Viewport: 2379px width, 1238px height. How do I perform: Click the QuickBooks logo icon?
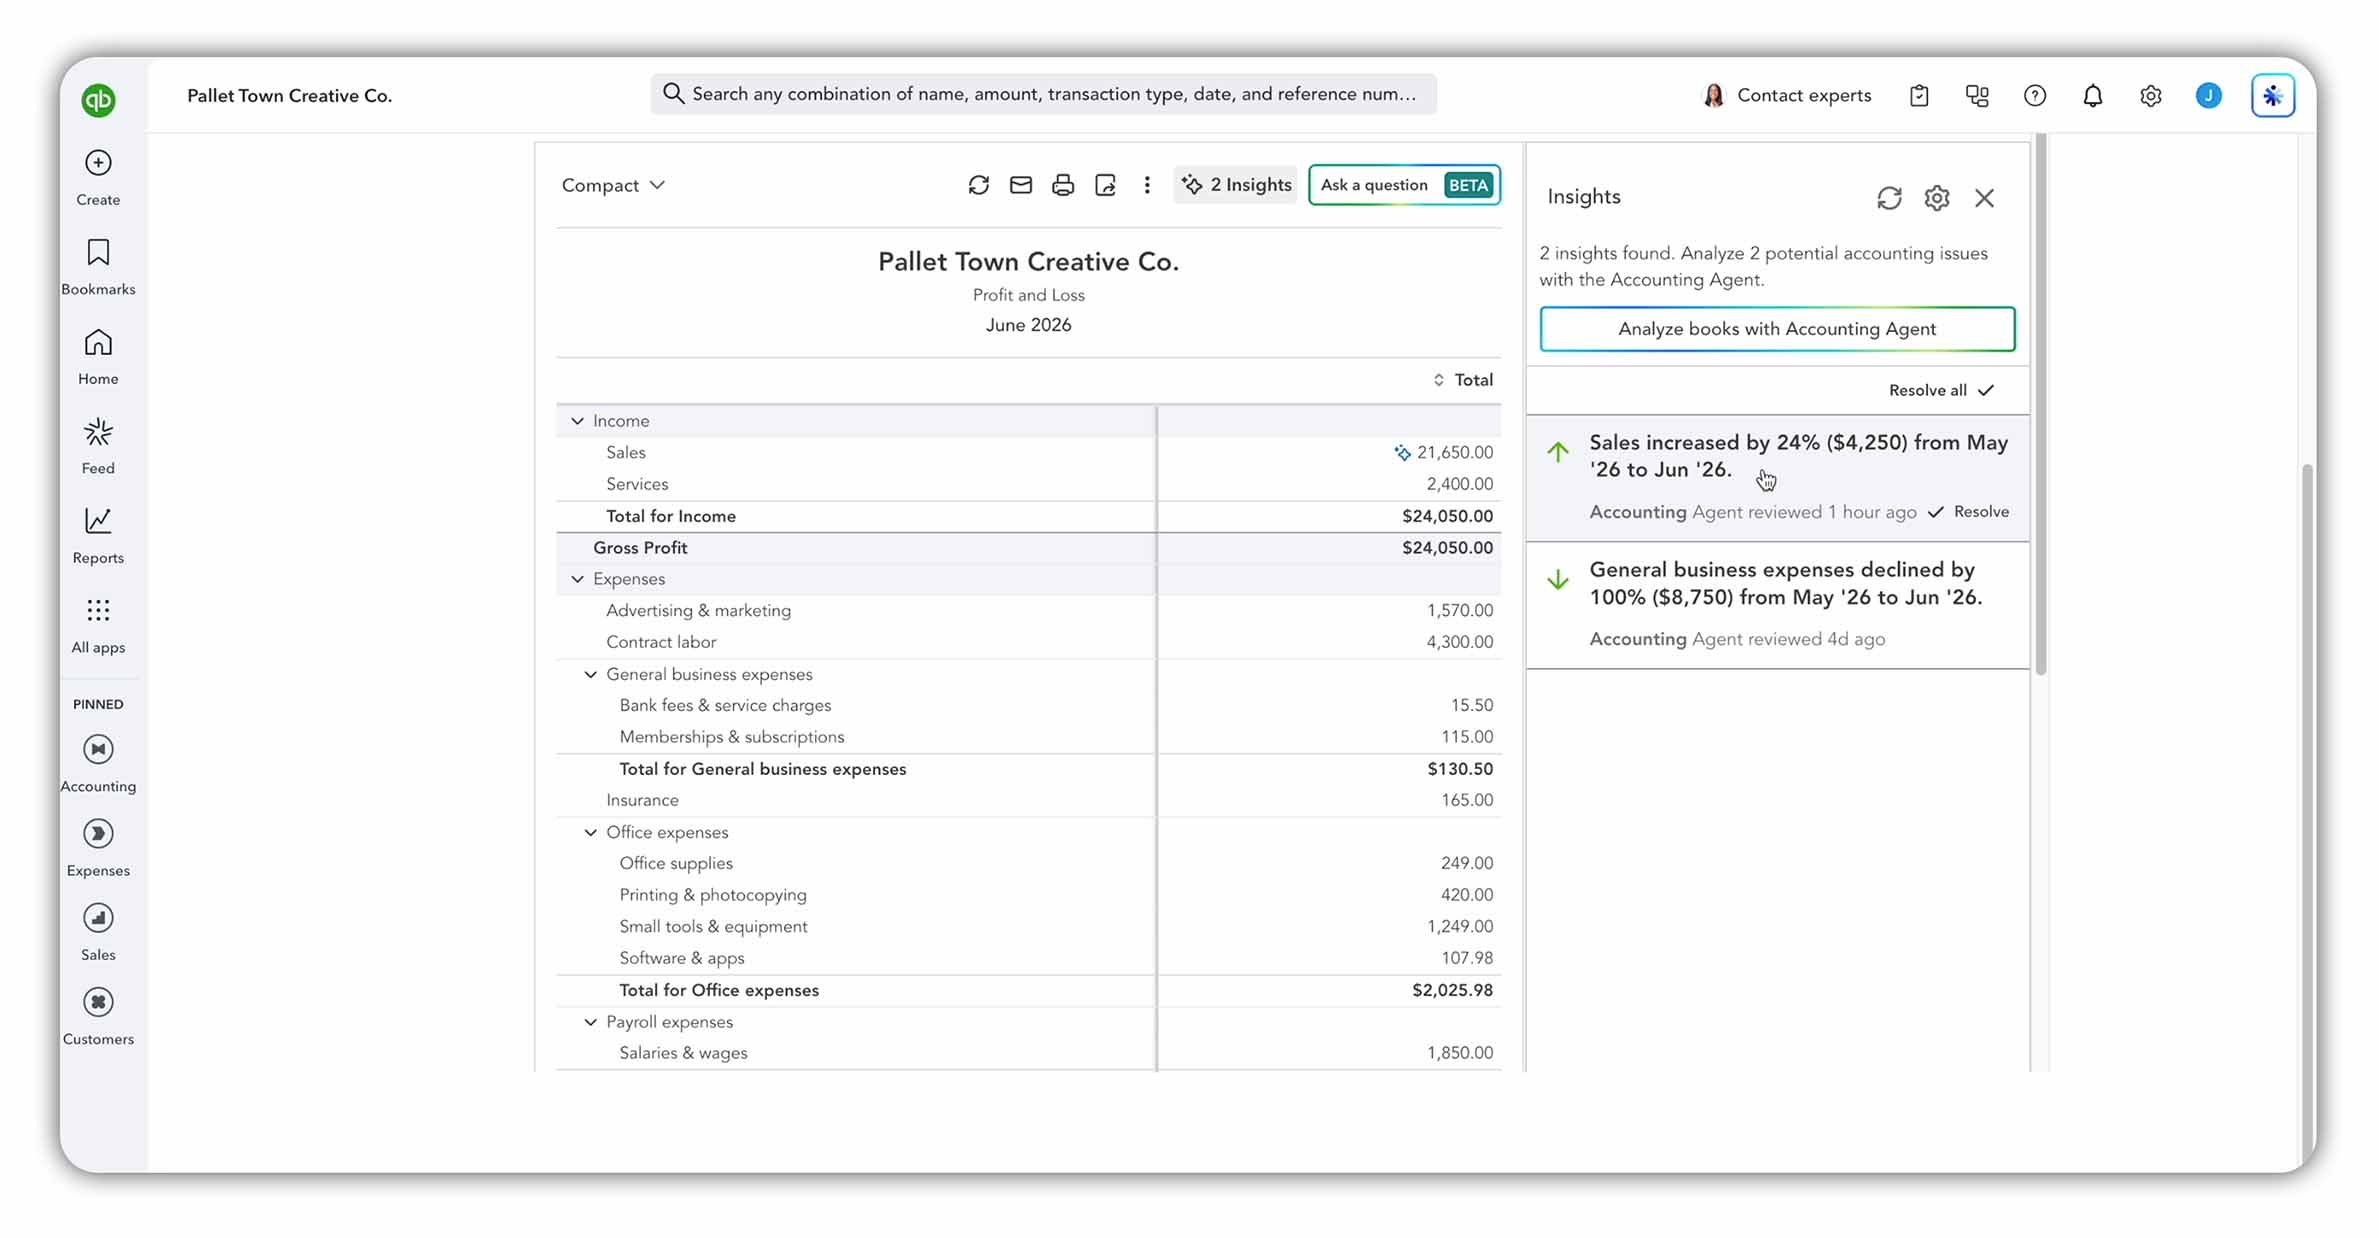point(98,100)
